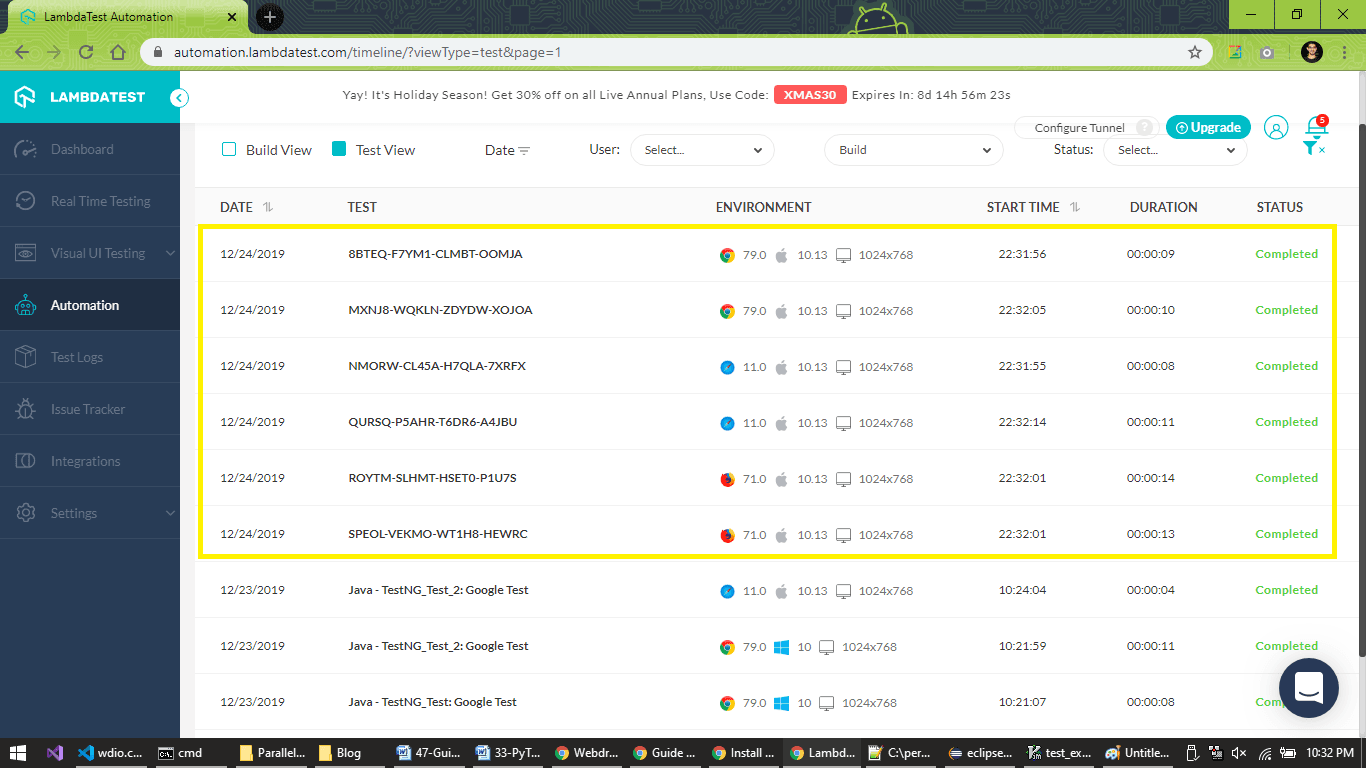Sort by the START TIME column arrows
Viewport: 1366px width, 768px height.
coord(1075,207)
